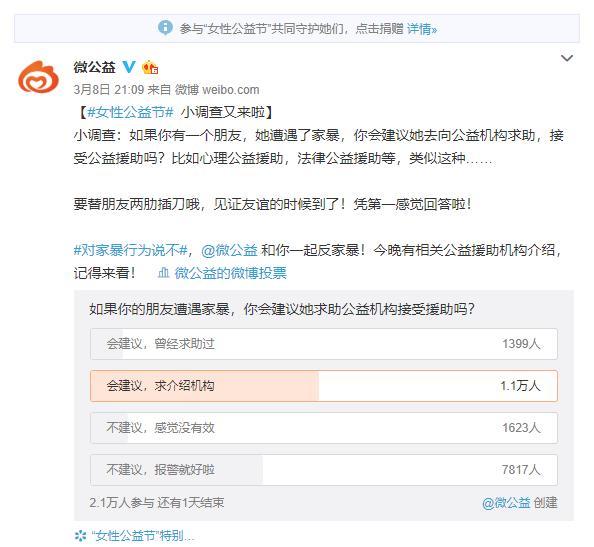Click @微公益 poll creator link
The width and height of the screenshot is (594, 547).
point(506,503)
